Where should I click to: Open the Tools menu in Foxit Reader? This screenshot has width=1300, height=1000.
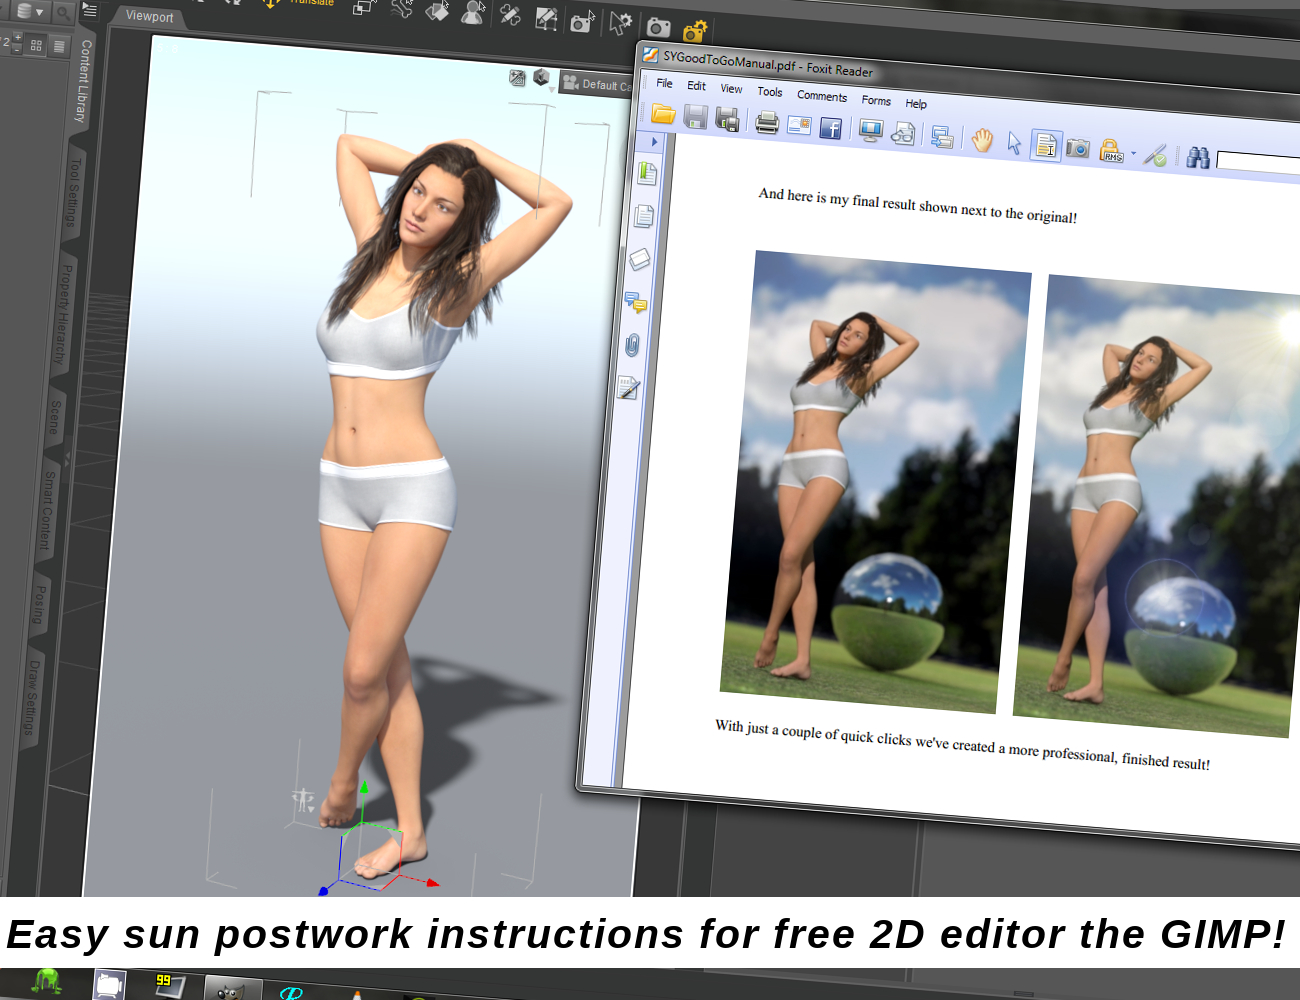click(770, 92)
